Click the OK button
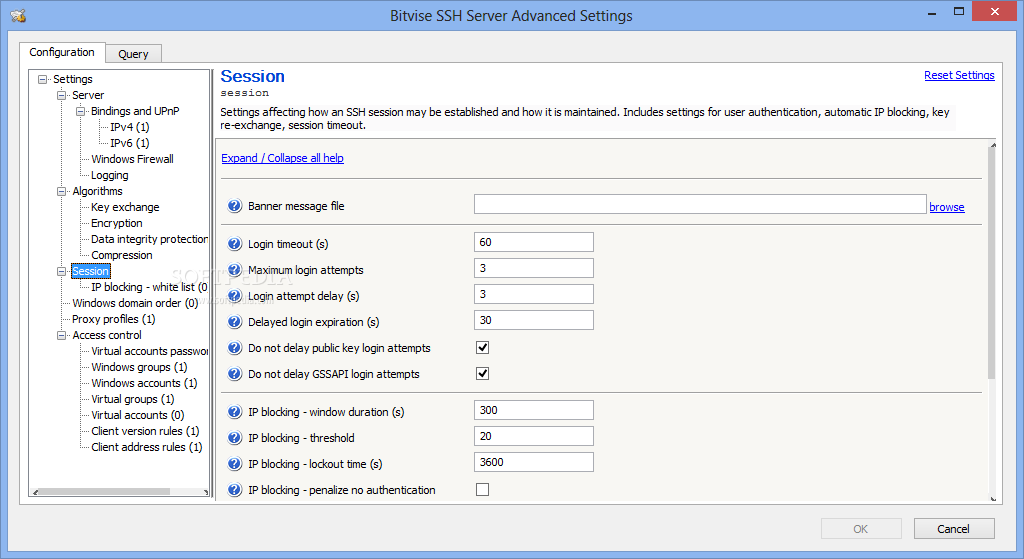 pos(861,529)
